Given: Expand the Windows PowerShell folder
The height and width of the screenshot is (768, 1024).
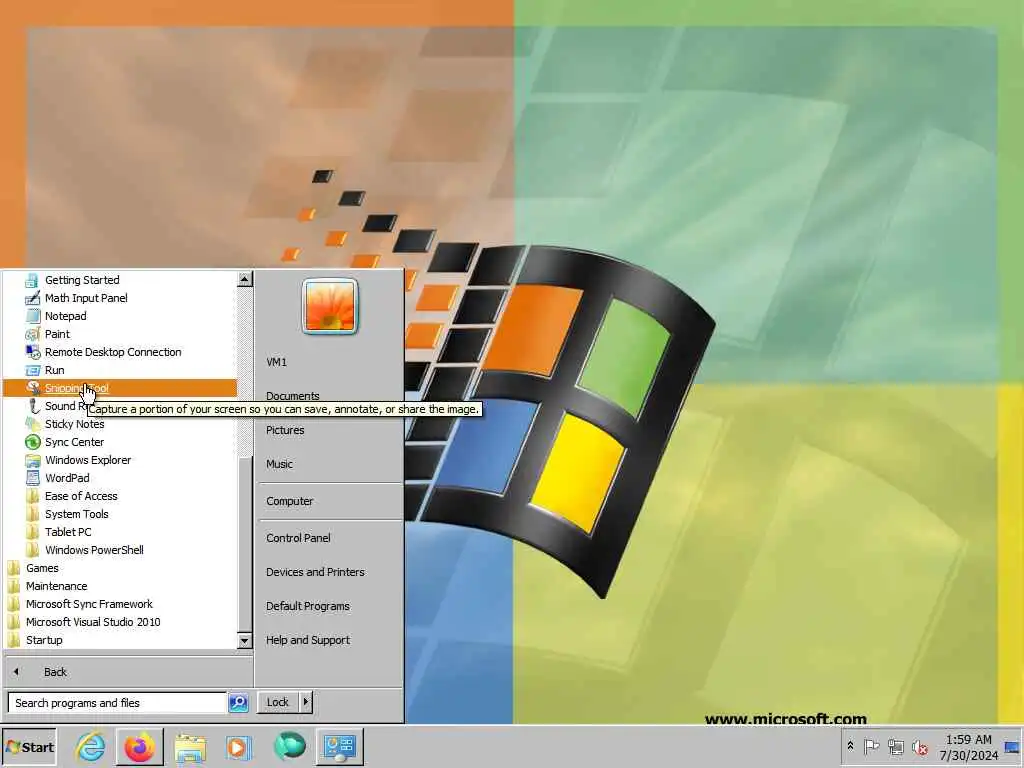Looking at the screenshot, I should (x=94, y=550).
